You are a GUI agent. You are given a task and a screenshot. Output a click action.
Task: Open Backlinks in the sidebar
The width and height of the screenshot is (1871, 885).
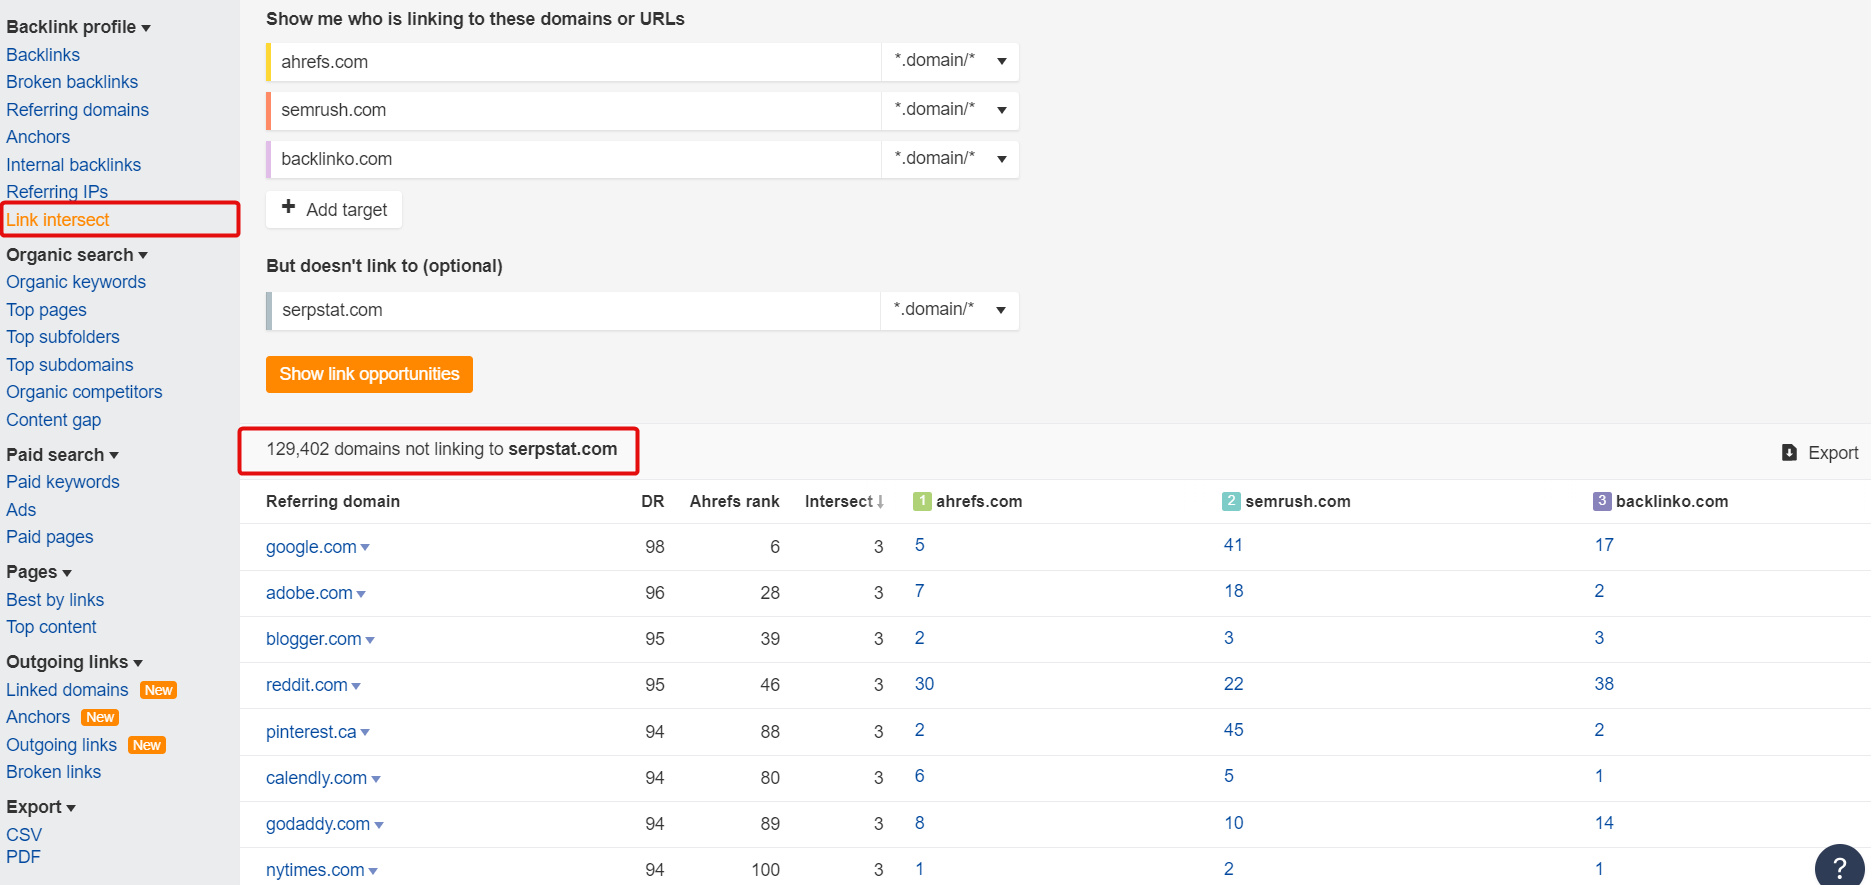[x=43, y=55]
